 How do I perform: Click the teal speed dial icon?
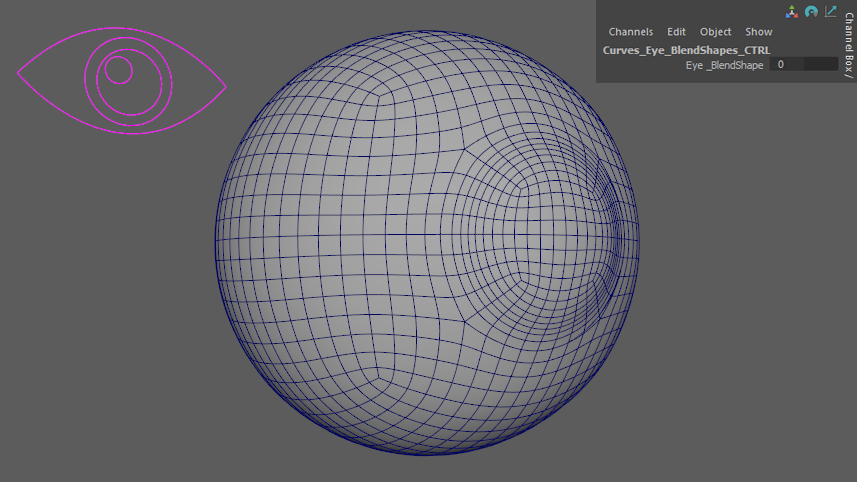point(811,11)
